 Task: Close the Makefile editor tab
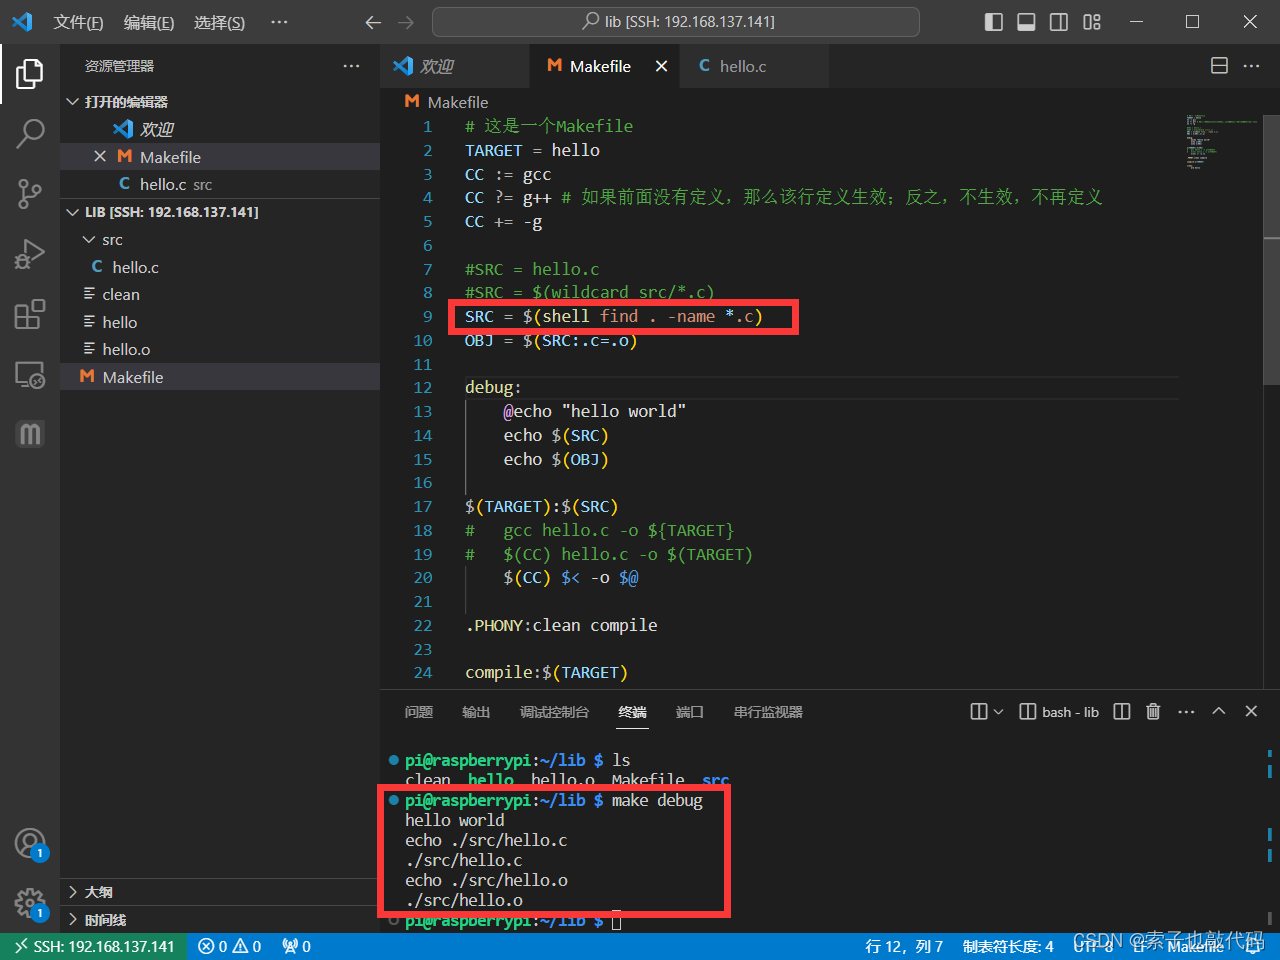661,66
